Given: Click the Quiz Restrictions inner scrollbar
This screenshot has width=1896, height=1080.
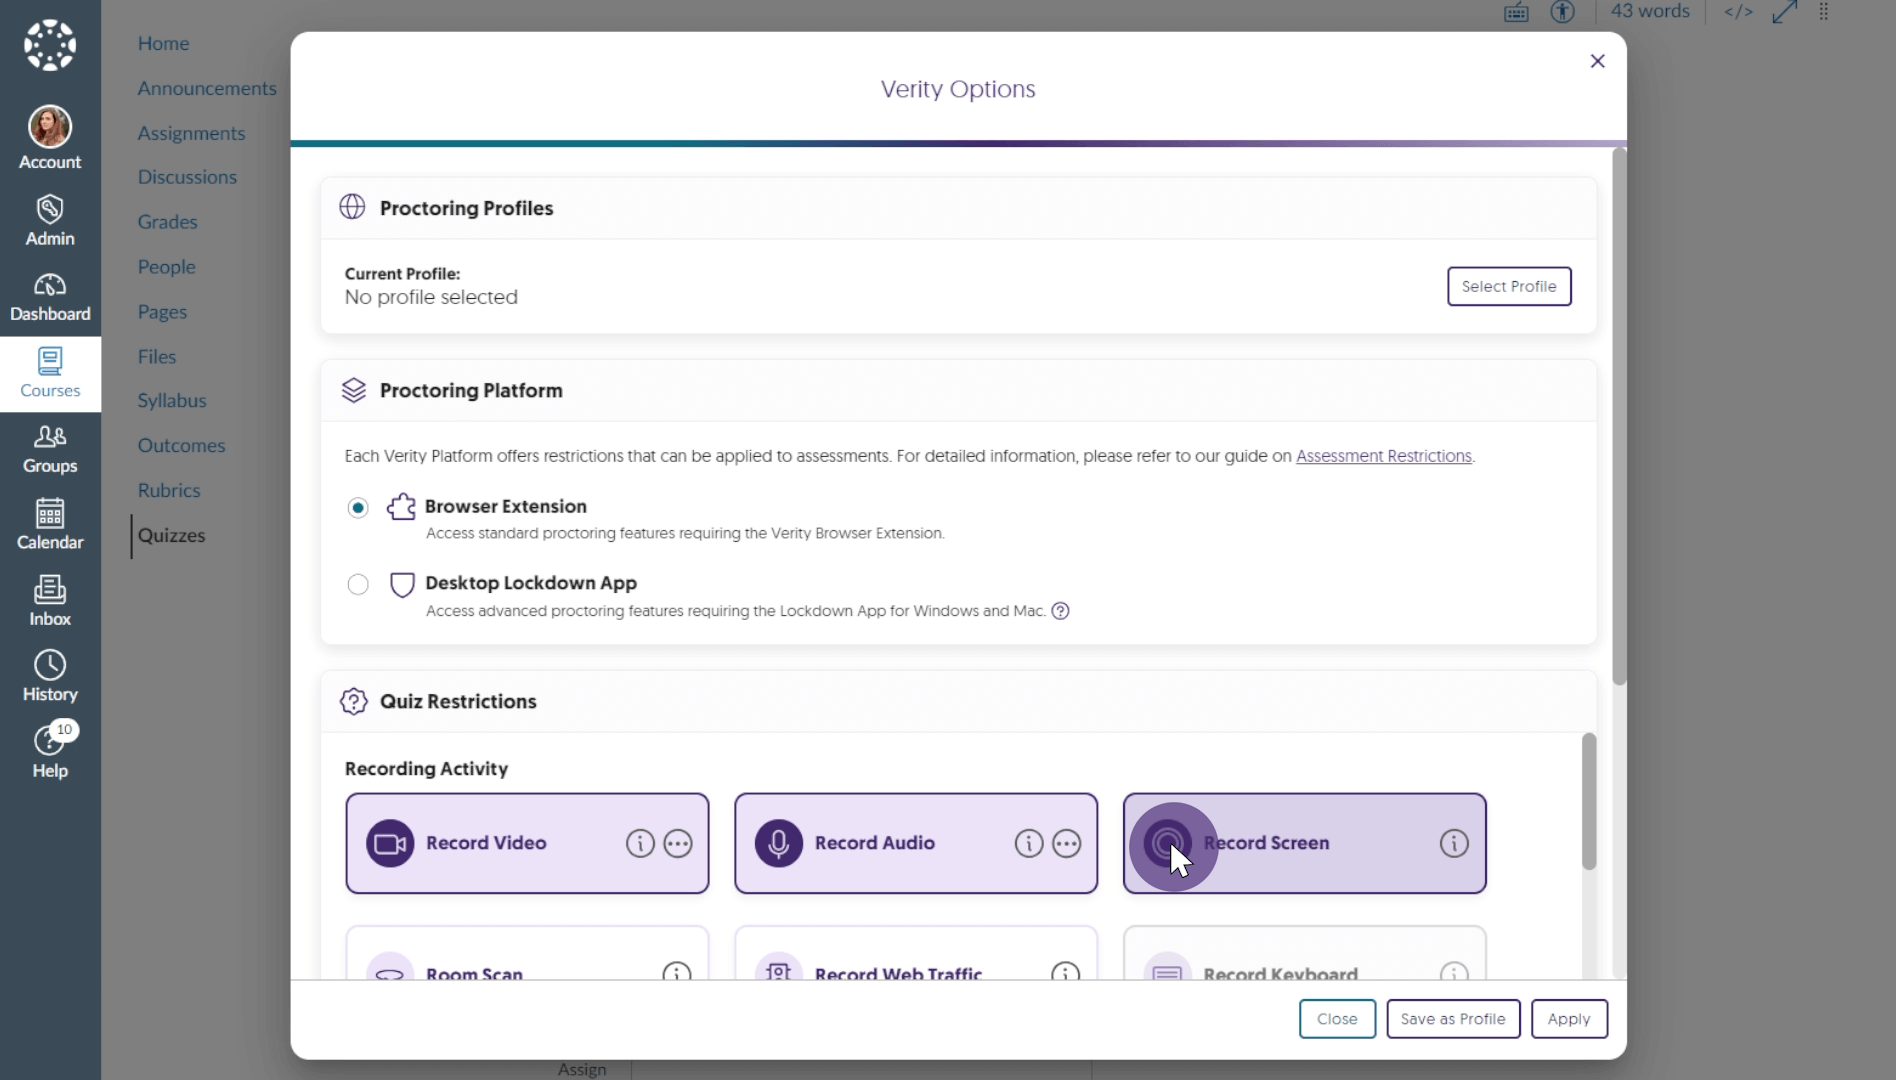Looking at the screenshot, I should [1588, 801].
